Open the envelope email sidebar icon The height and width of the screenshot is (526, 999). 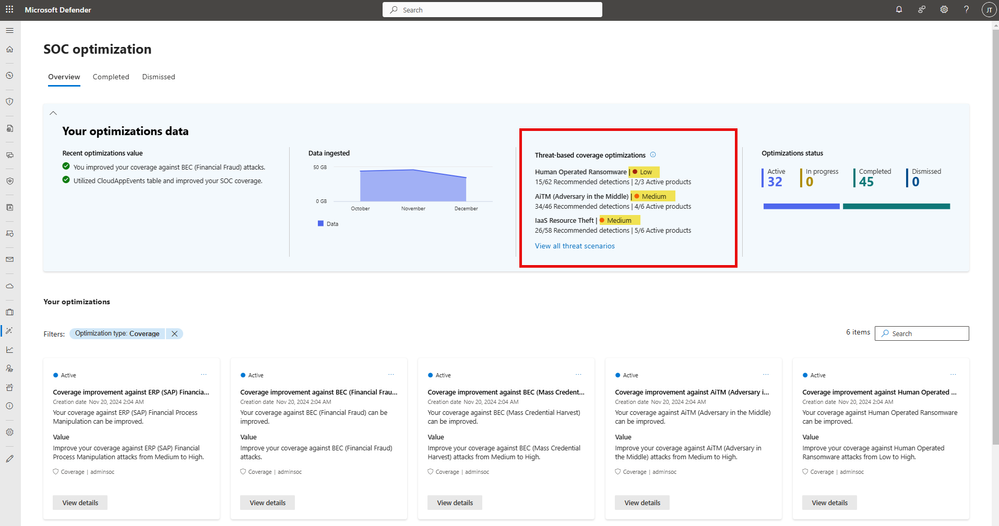click(x=10, y=259)
